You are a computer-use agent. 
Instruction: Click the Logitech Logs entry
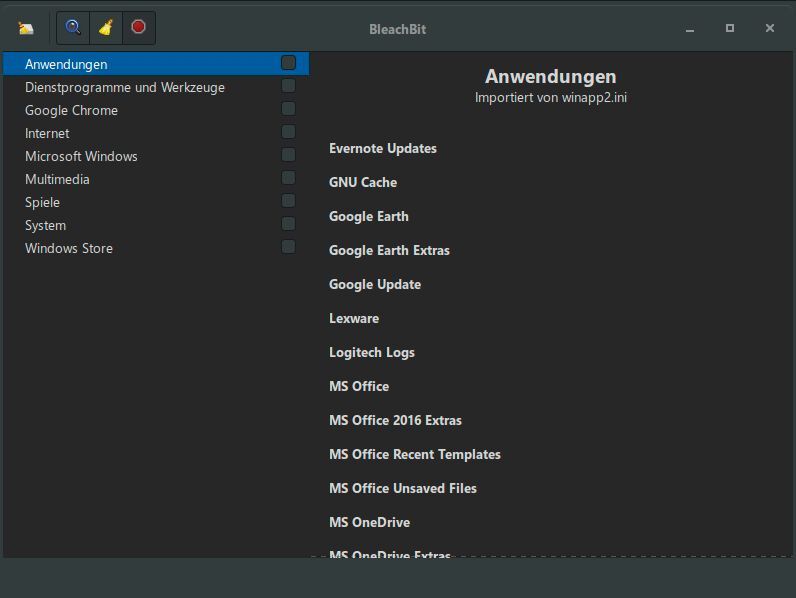372,352
